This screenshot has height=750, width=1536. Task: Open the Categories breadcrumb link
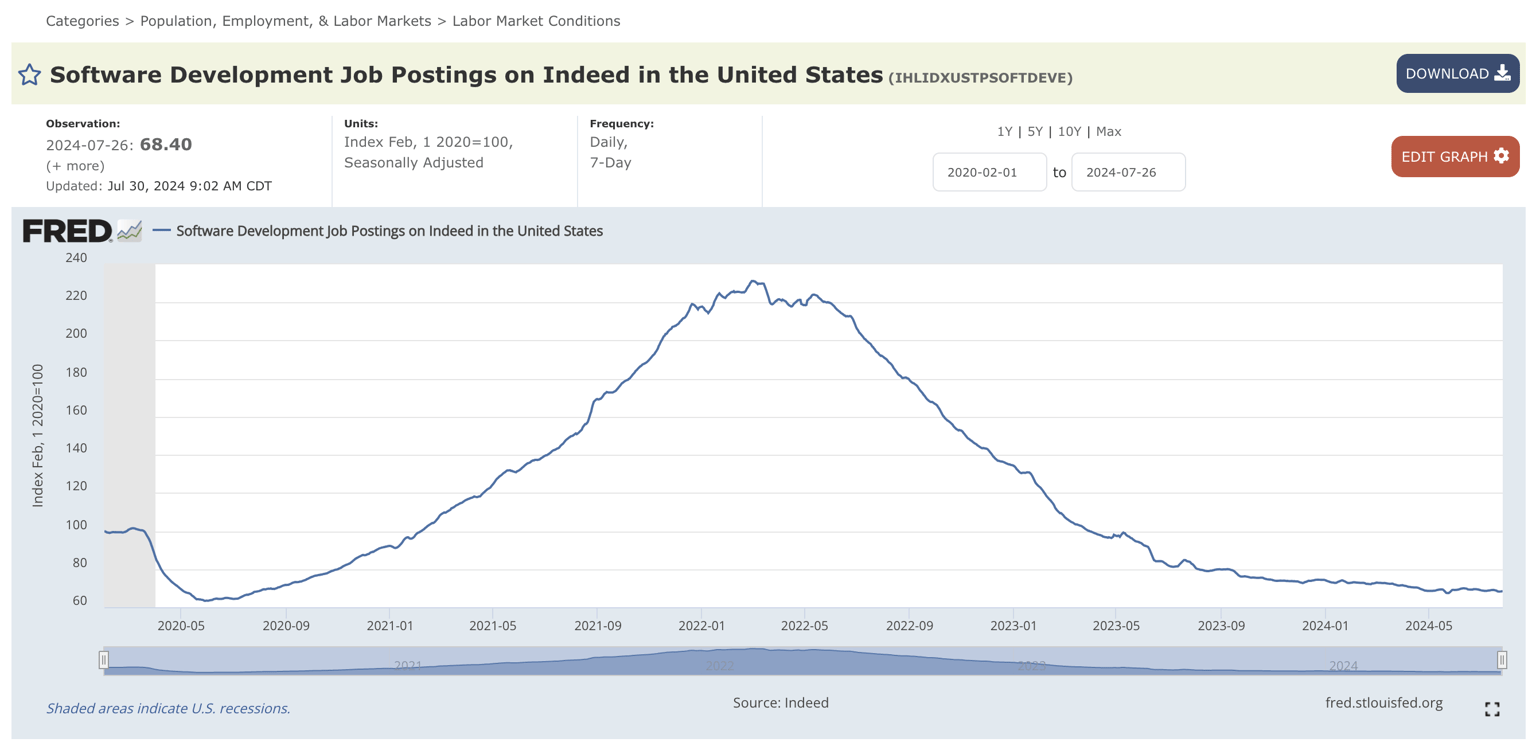[x=82, y=21]
